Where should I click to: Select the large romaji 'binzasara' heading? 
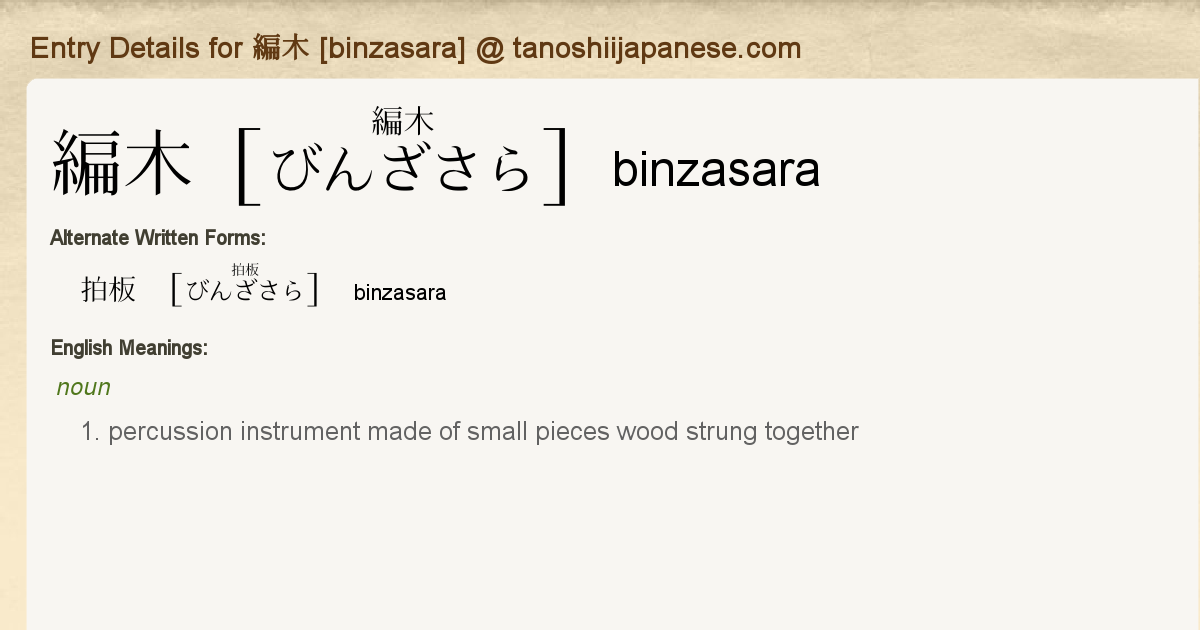(716, 169)
